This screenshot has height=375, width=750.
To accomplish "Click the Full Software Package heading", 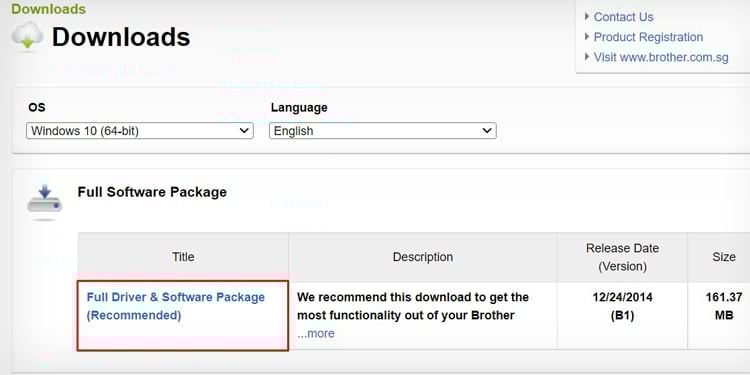I will pyautogui.click(x=152, y=192).
